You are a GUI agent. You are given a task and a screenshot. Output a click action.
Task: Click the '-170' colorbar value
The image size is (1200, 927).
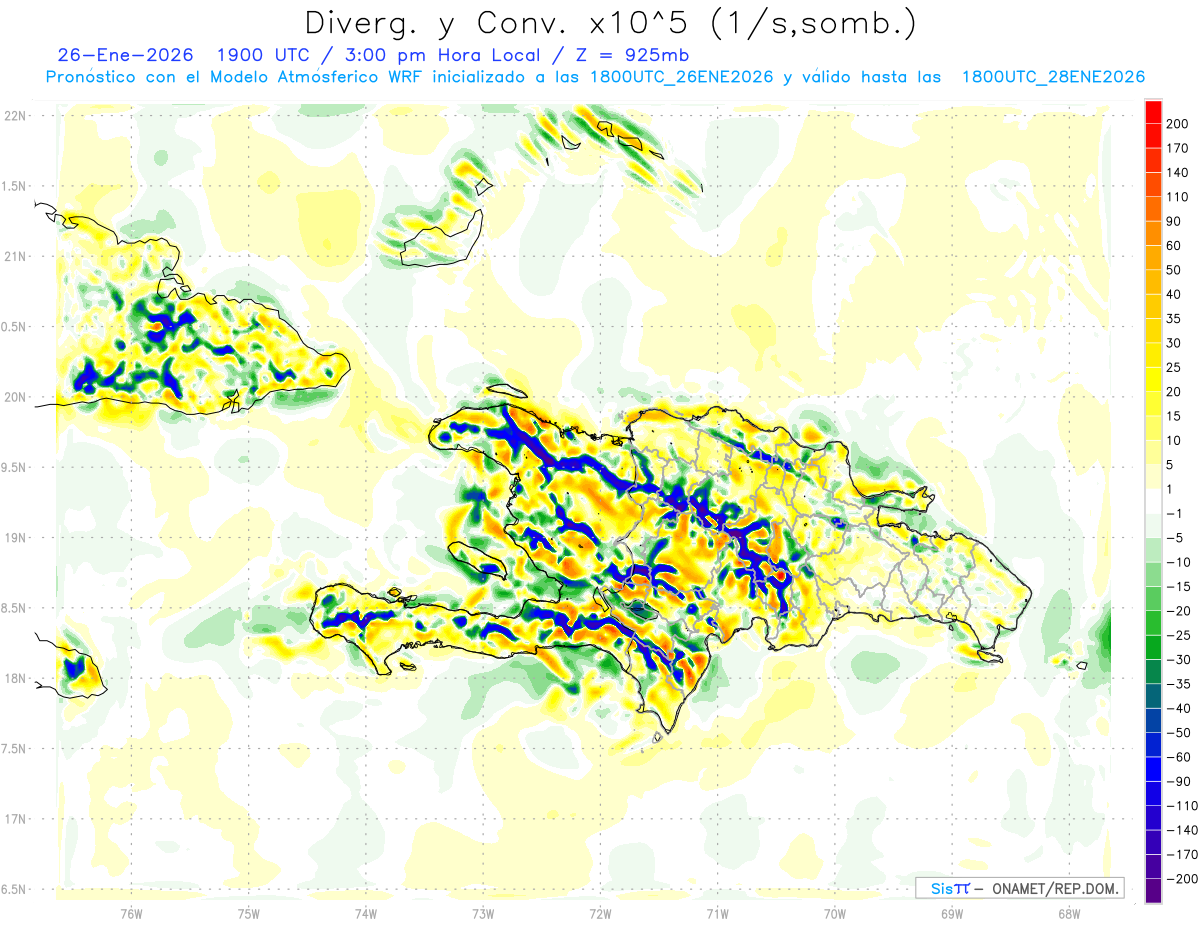pos(1182,855)
